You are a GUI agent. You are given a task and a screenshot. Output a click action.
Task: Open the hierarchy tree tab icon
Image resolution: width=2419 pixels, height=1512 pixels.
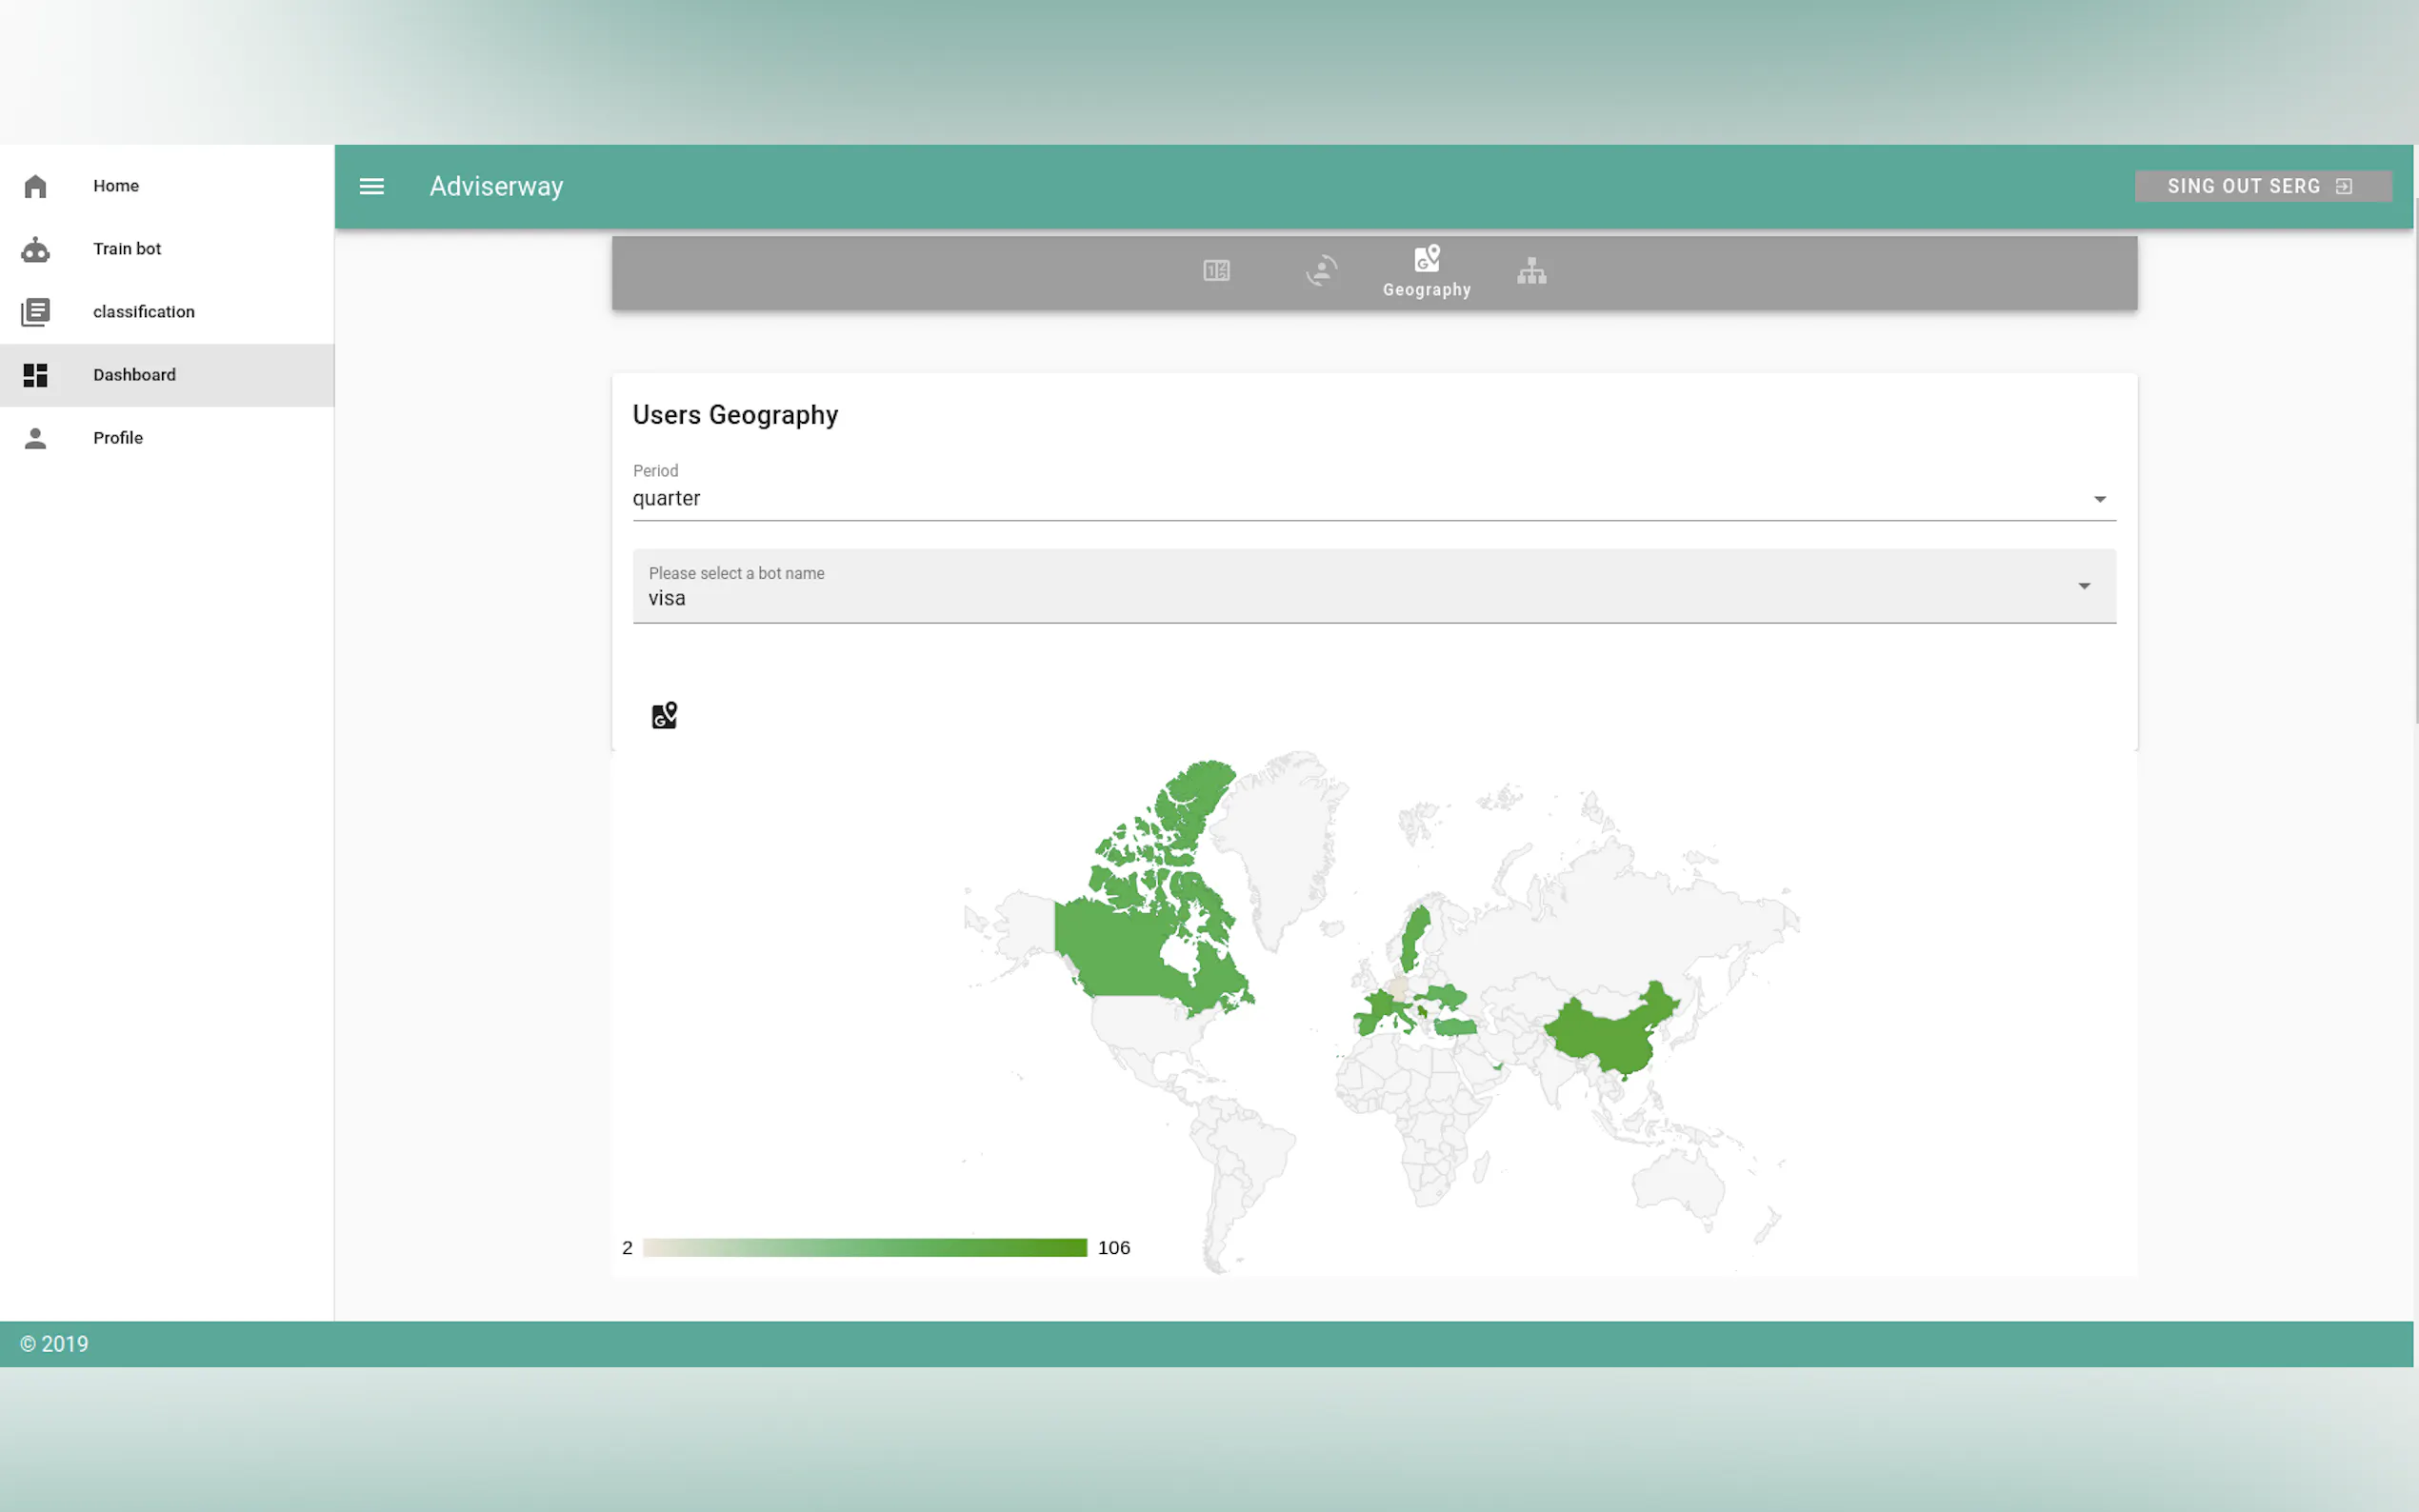(1531, 271)
